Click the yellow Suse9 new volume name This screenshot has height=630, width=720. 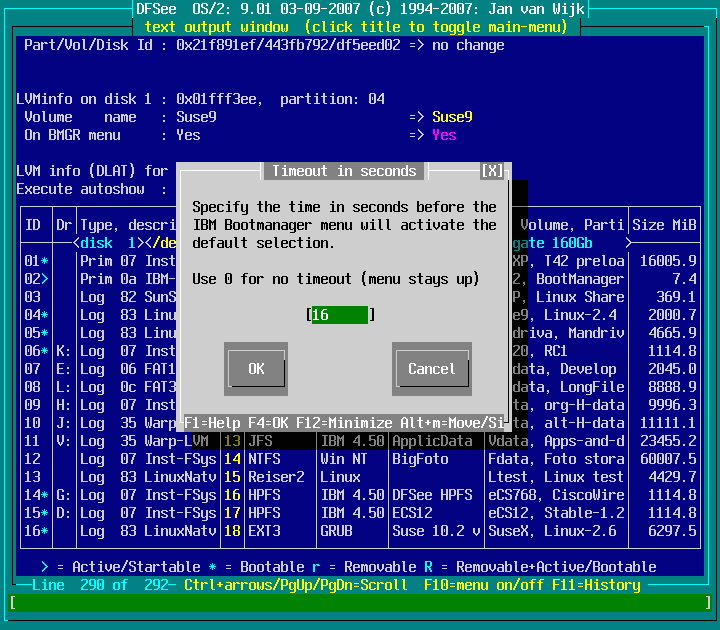pos(452,117)
